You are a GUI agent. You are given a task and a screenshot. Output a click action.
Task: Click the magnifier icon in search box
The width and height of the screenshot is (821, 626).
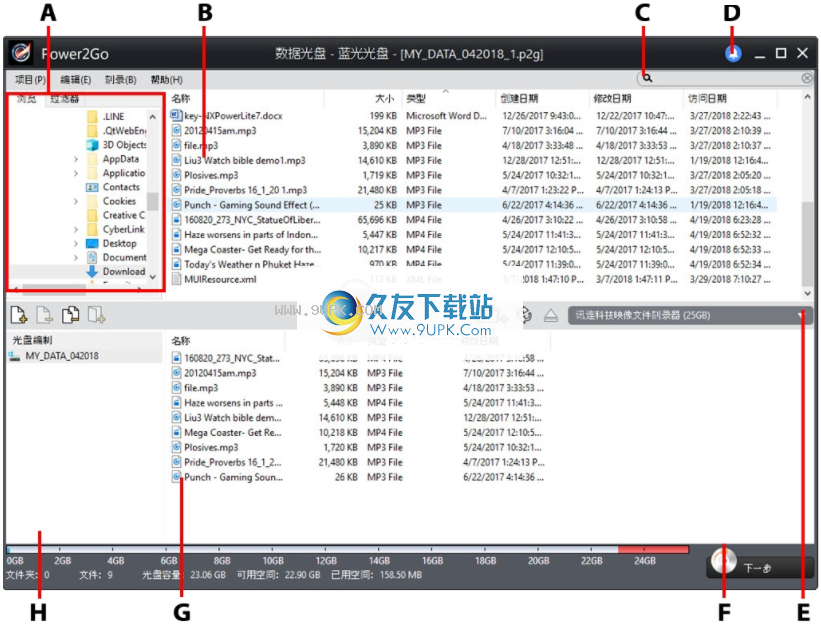click(648, 78)
